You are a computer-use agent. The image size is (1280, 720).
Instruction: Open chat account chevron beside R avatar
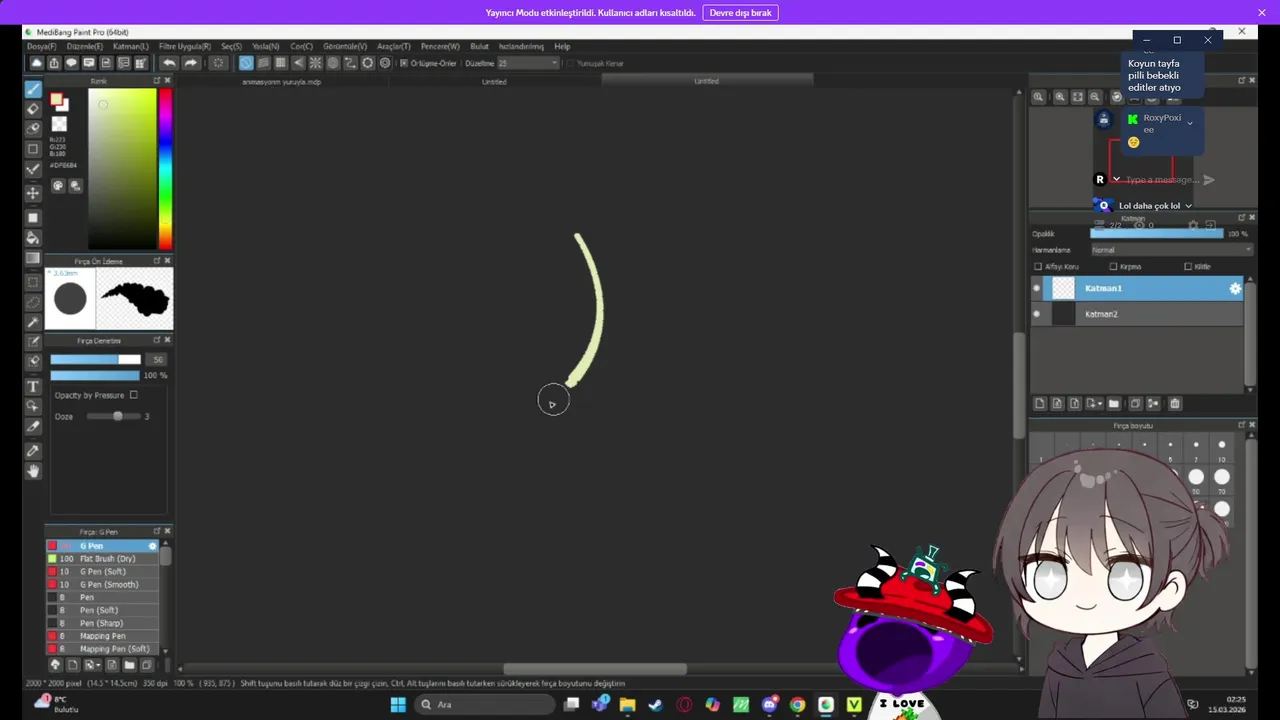coord(1116,180)
